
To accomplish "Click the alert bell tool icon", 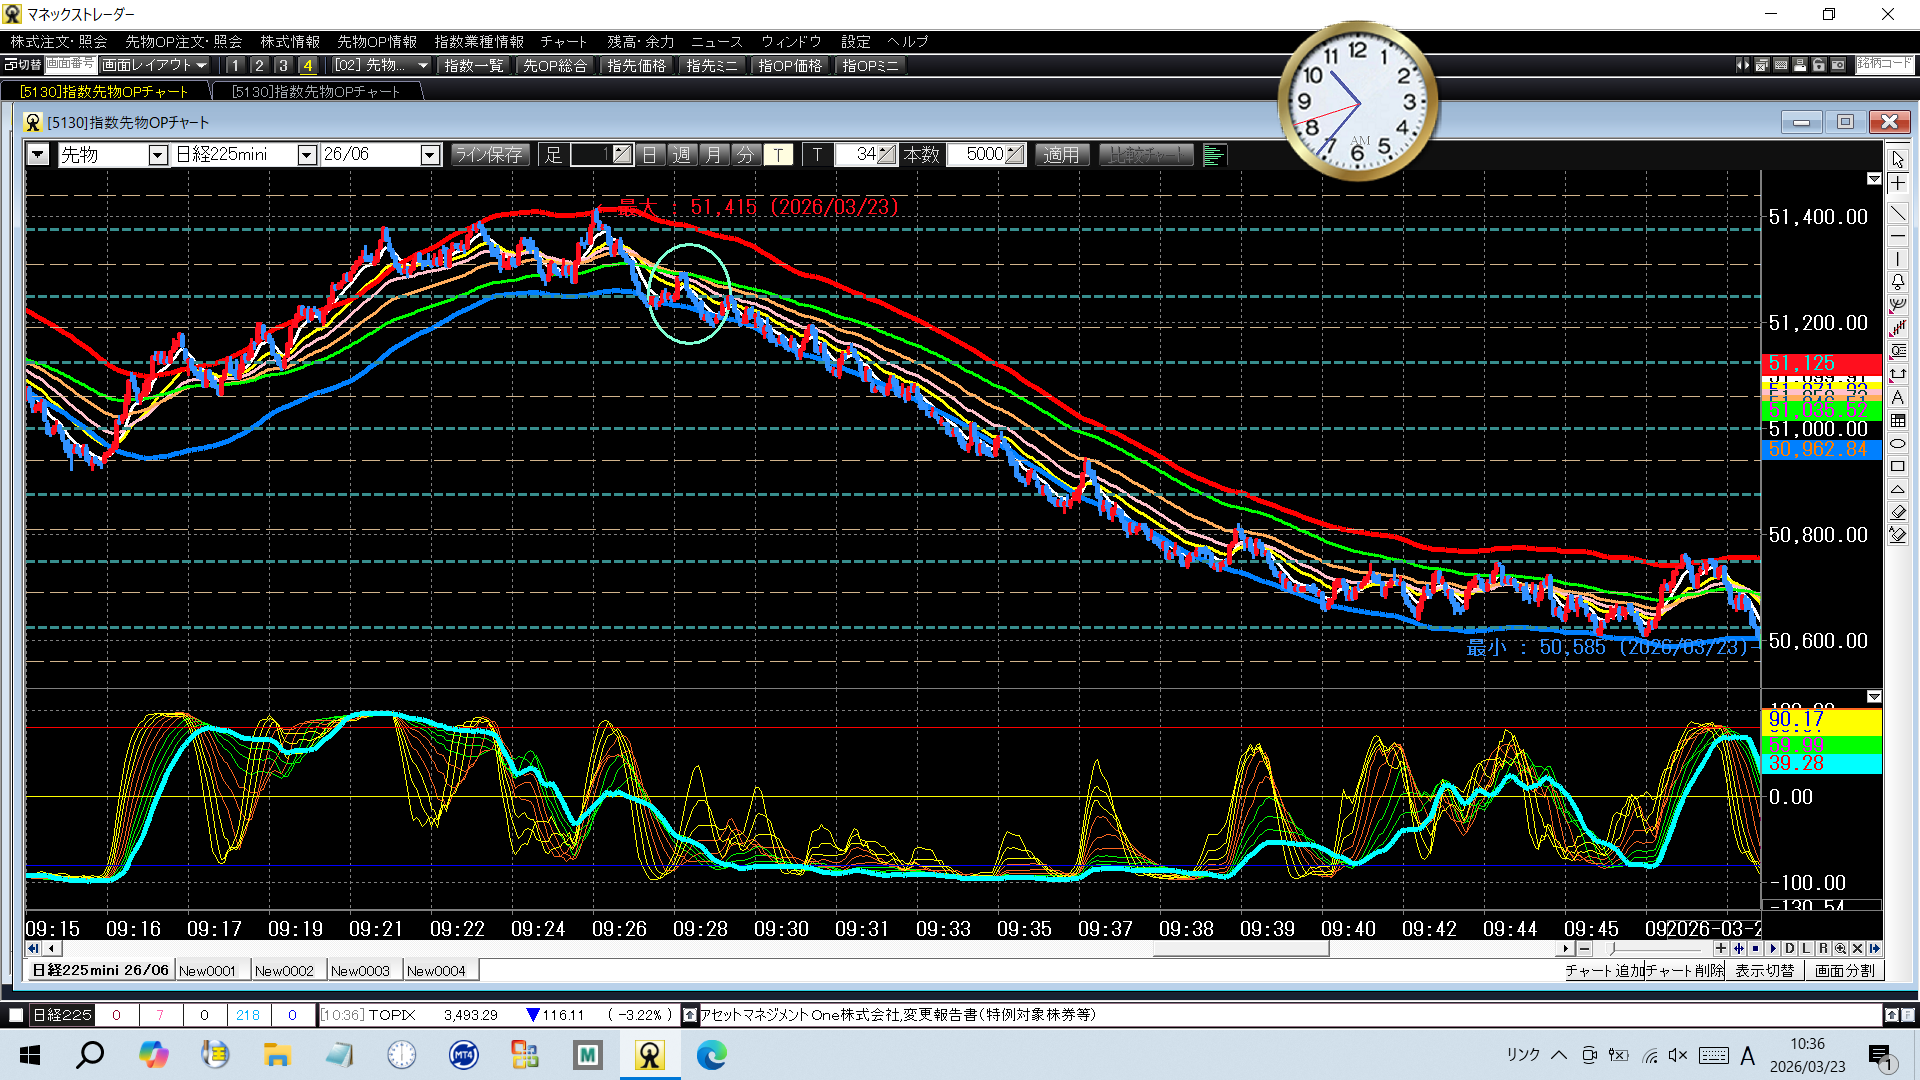I will pyautogui.click(x=1897, y=282).
